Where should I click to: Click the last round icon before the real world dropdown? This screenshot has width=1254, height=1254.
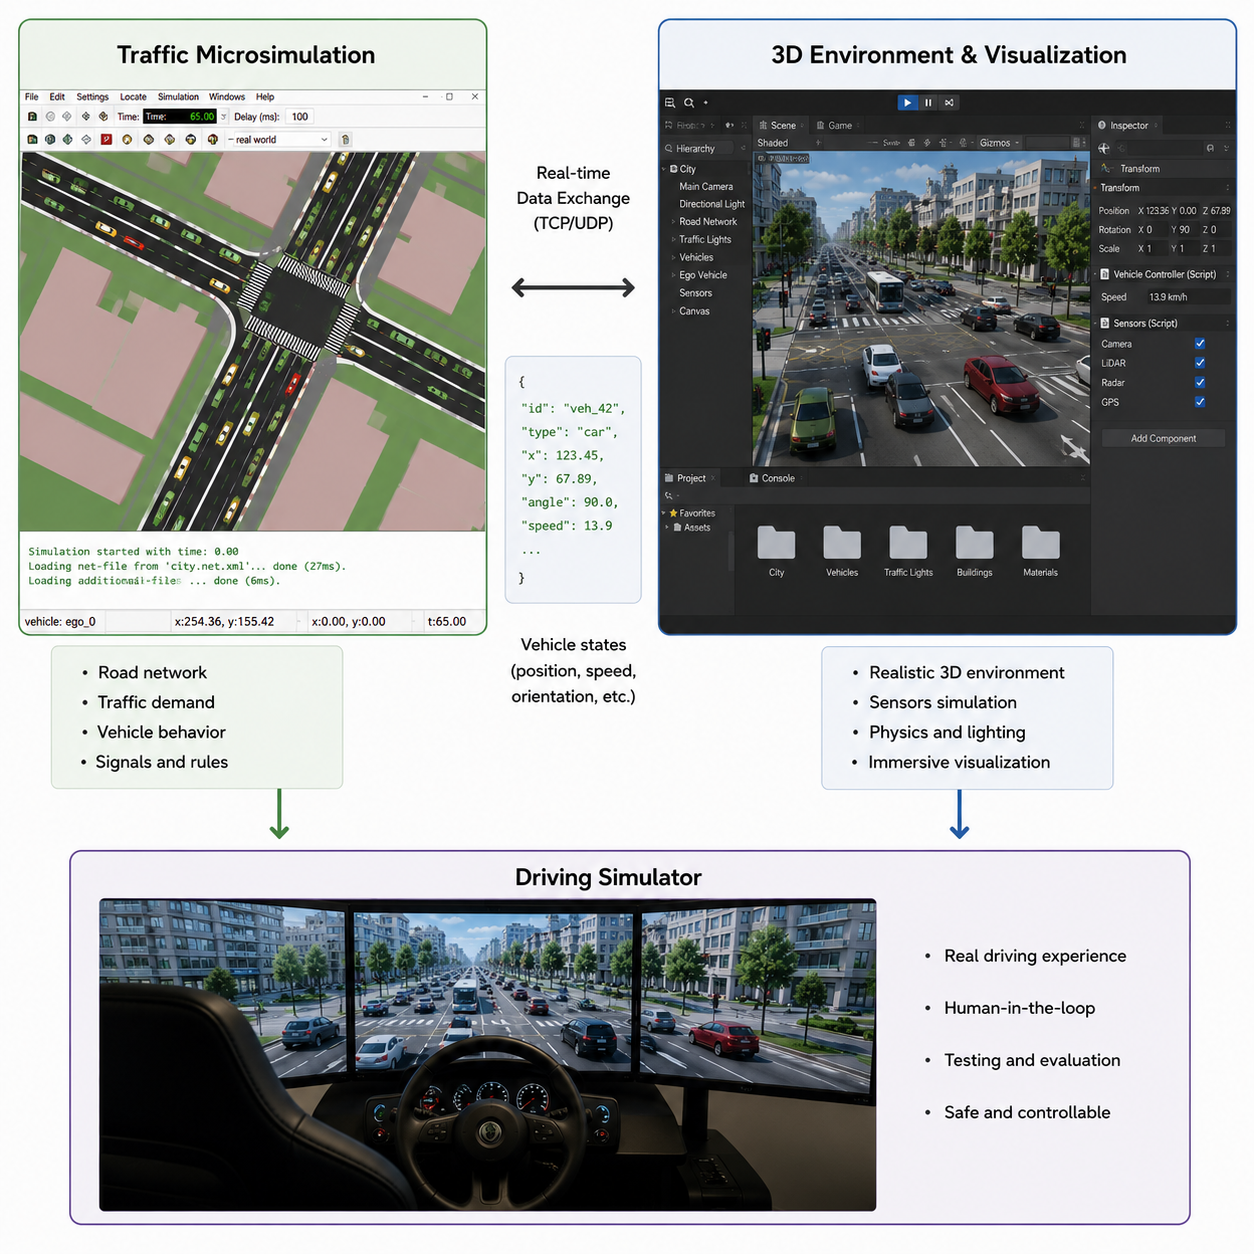point(213,140)
